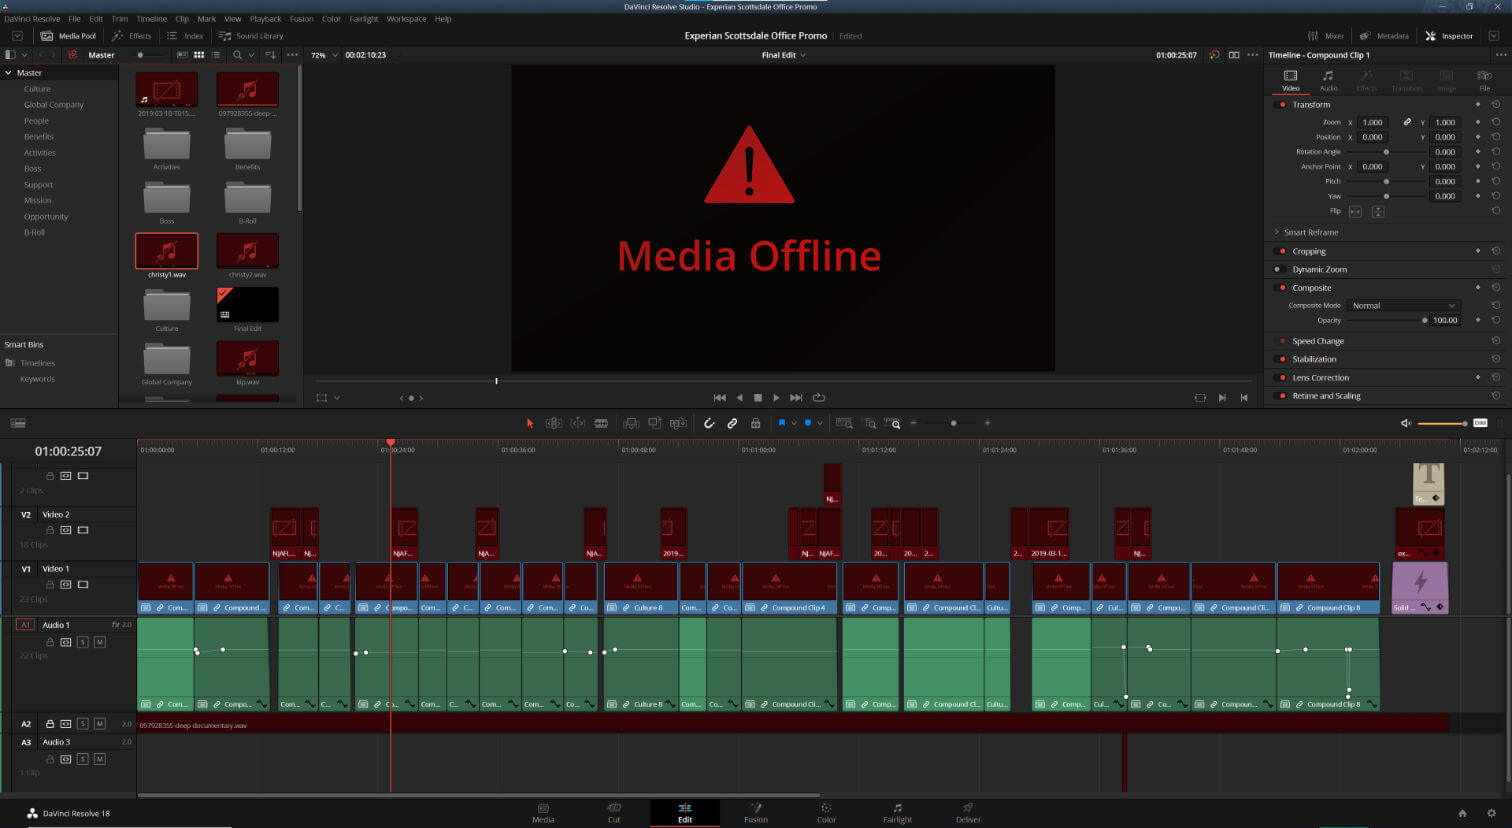Open media pool sort dropdown
The height and width of the screenshot is (828, 1512).
coord(270,55)
